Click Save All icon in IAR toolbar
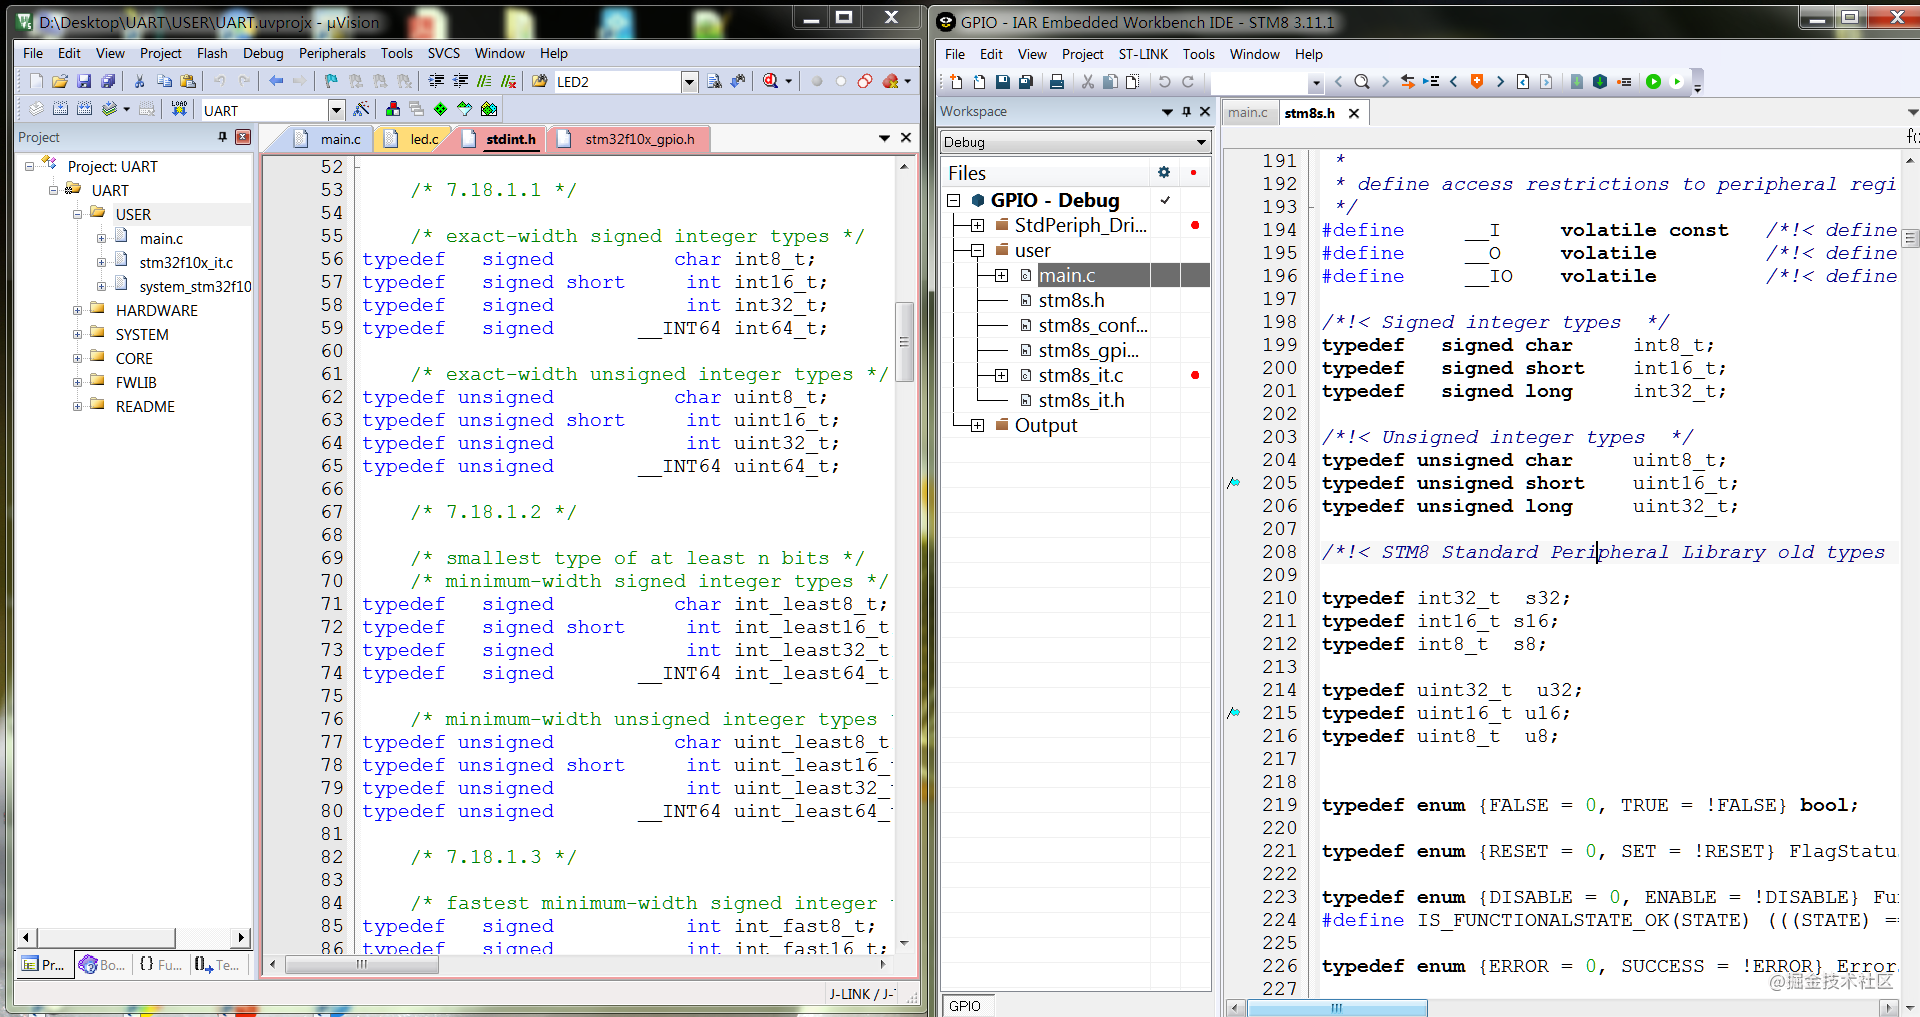This screenshot has height=1017, width=1920. 1026,82
